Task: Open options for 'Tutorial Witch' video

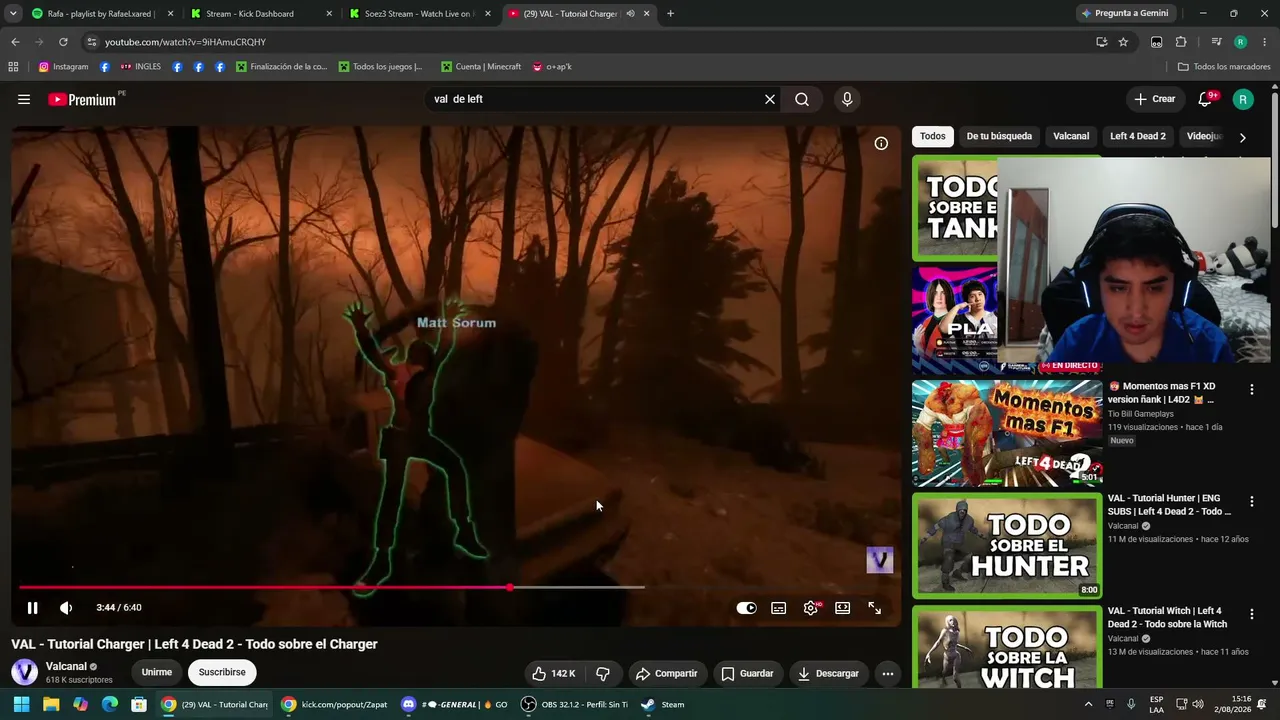Action: (1251, 614)
